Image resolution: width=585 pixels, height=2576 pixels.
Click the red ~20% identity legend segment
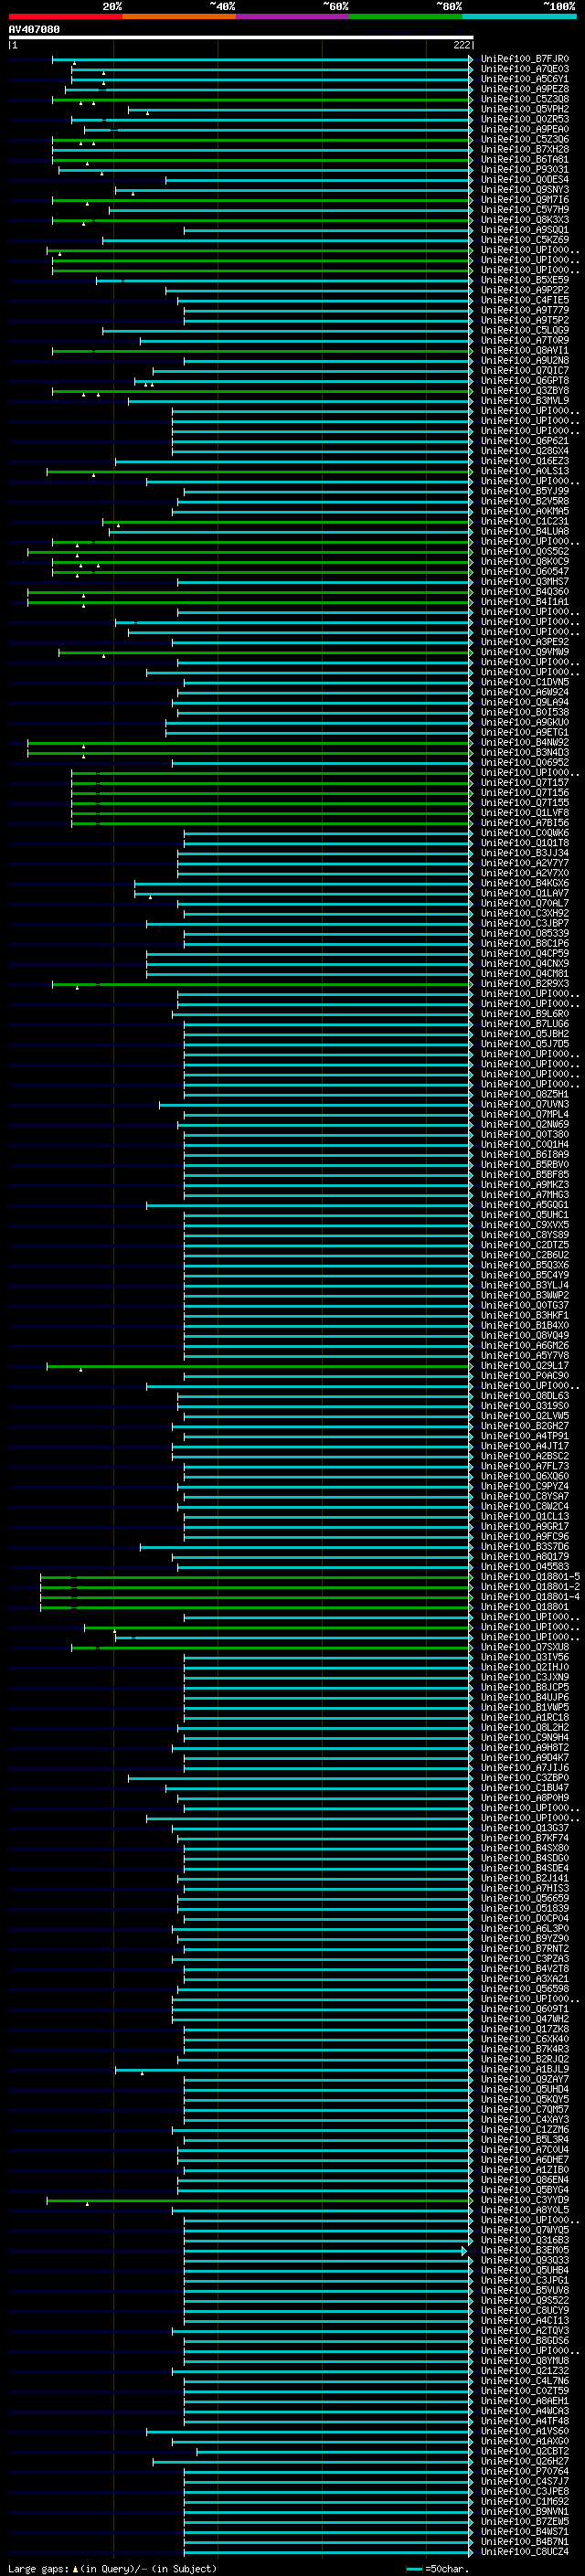pyautogui.click(x=65, y=17)
